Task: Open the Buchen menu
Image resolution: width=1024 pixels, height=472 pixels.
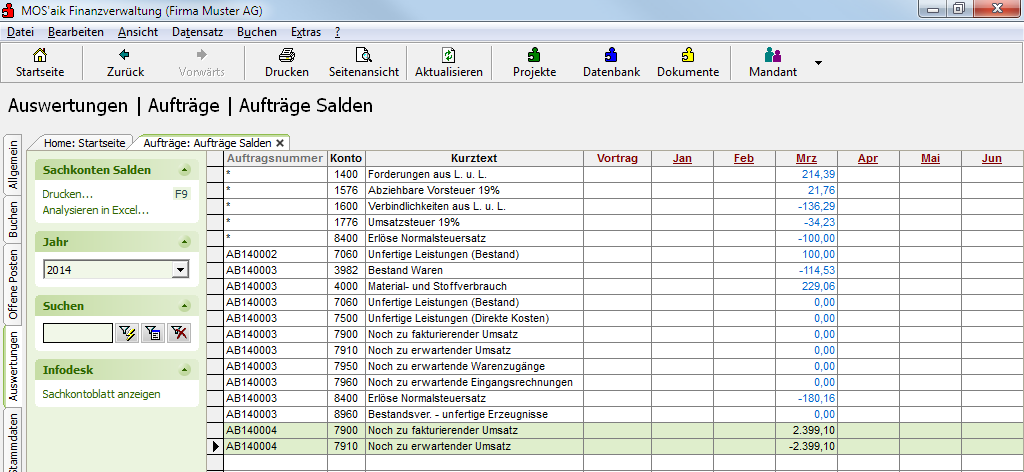Action: coord(257,32)
